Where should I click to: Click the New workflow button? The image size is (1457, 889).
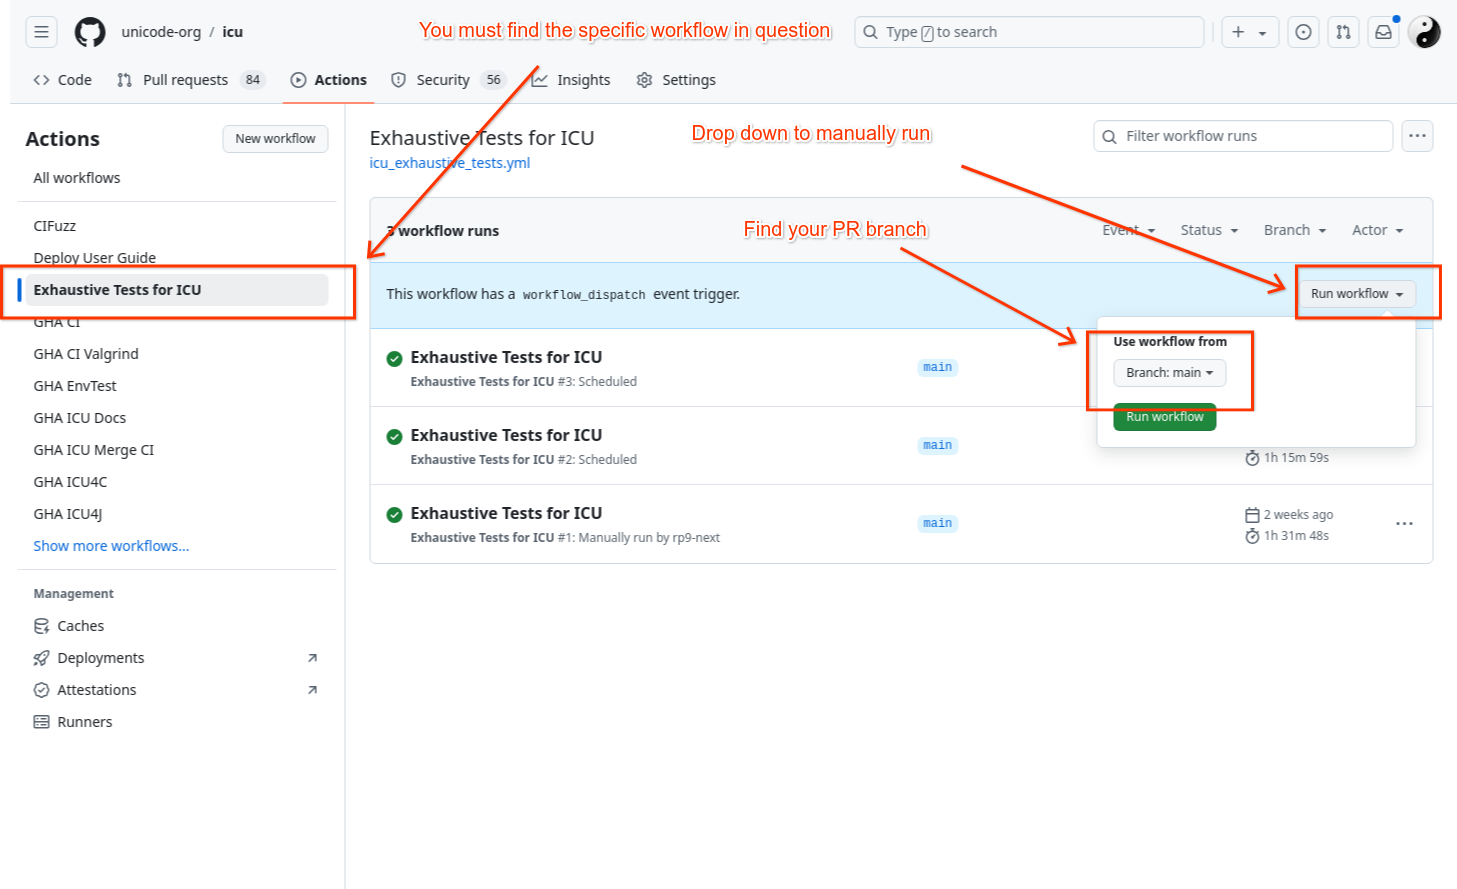pyautogui.click(x=275, y=139)
